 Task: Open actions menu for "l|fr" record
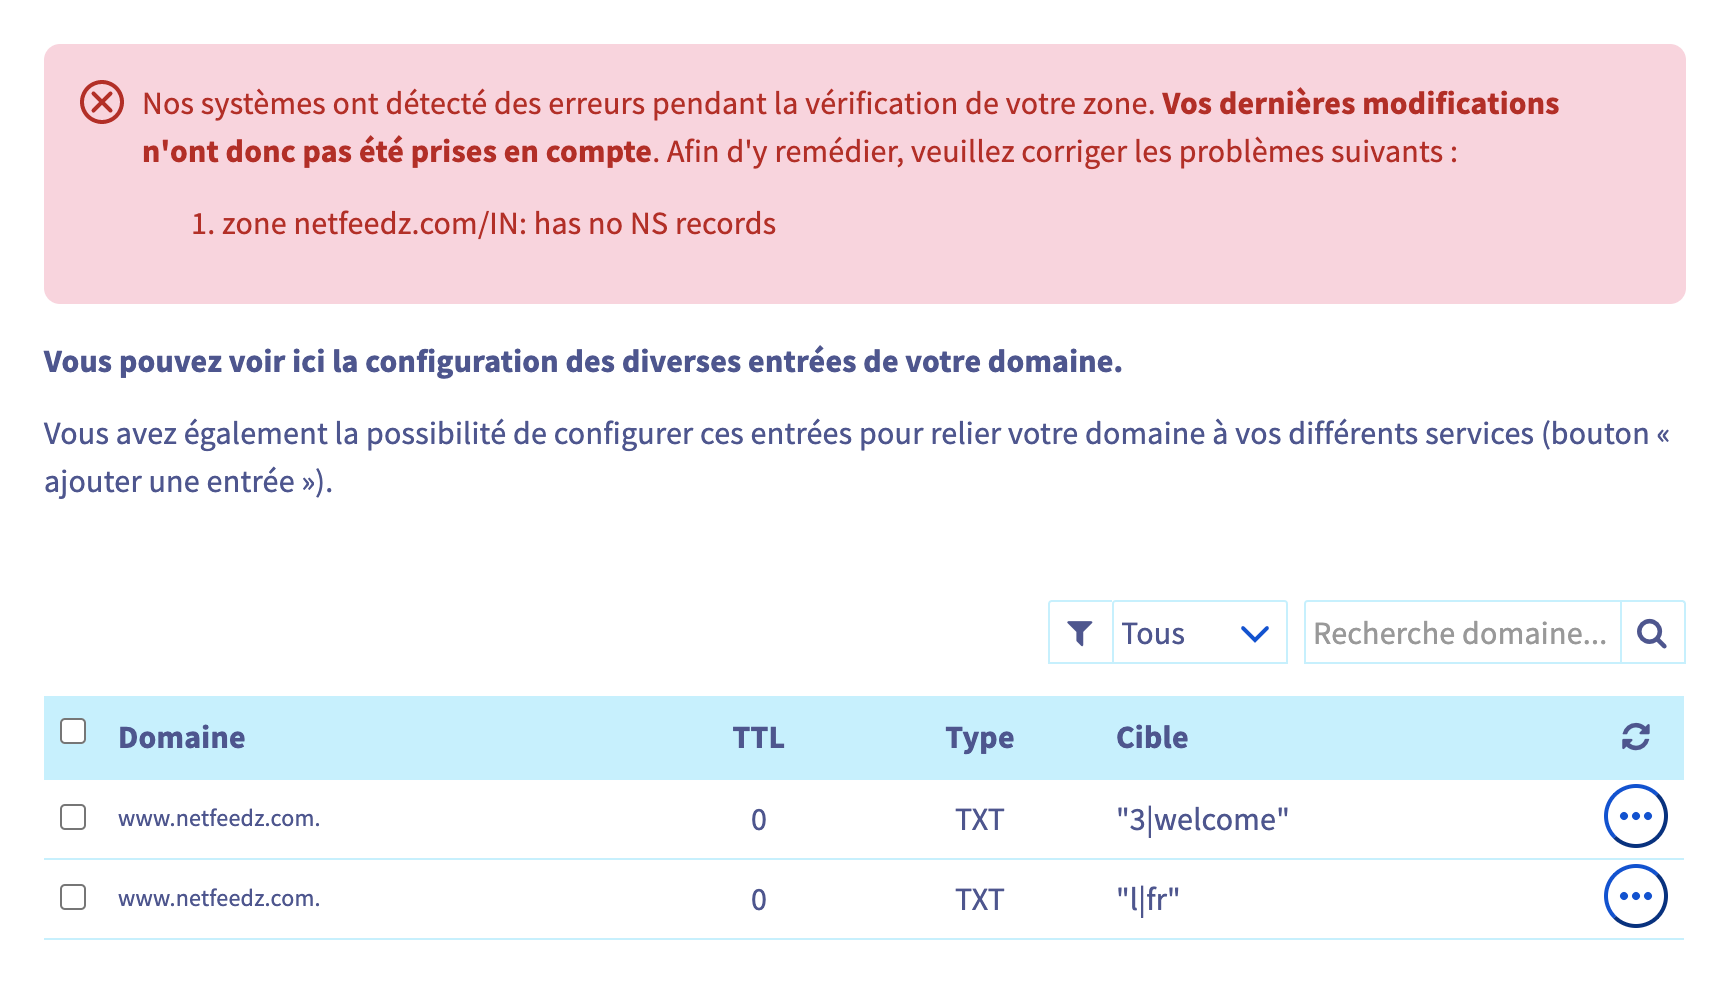point(1635,897)
